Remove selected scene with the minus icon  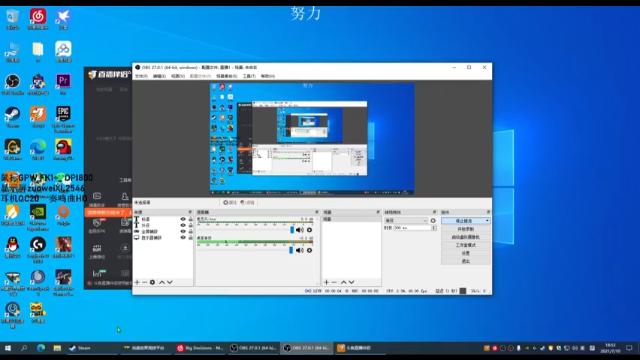click(x=334, y=282)
